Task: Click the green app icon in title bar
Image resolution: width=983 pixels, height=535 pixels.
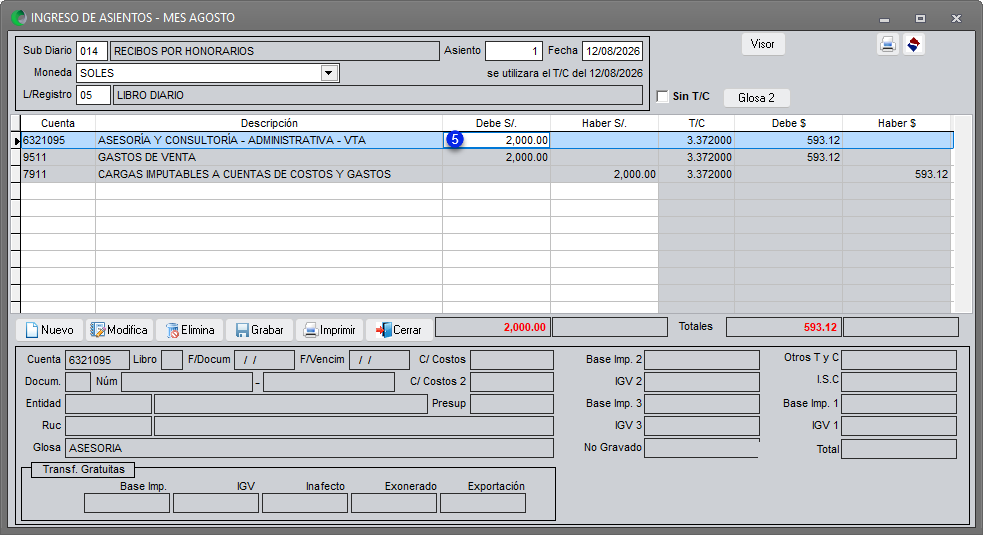Action: 19,18
